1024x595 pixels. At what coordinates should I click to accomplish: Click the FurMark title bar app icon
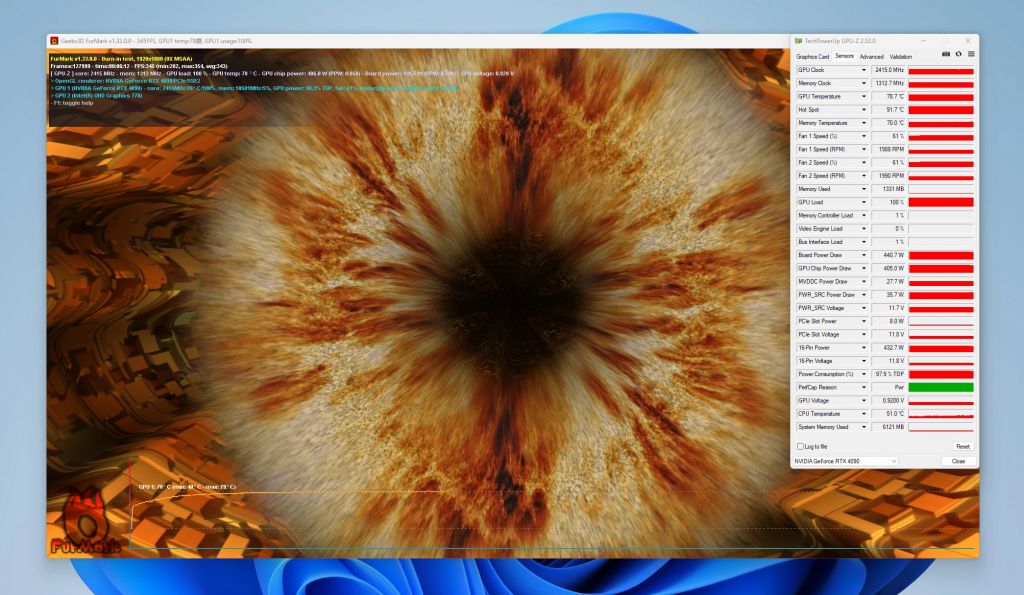click(54, 41)
